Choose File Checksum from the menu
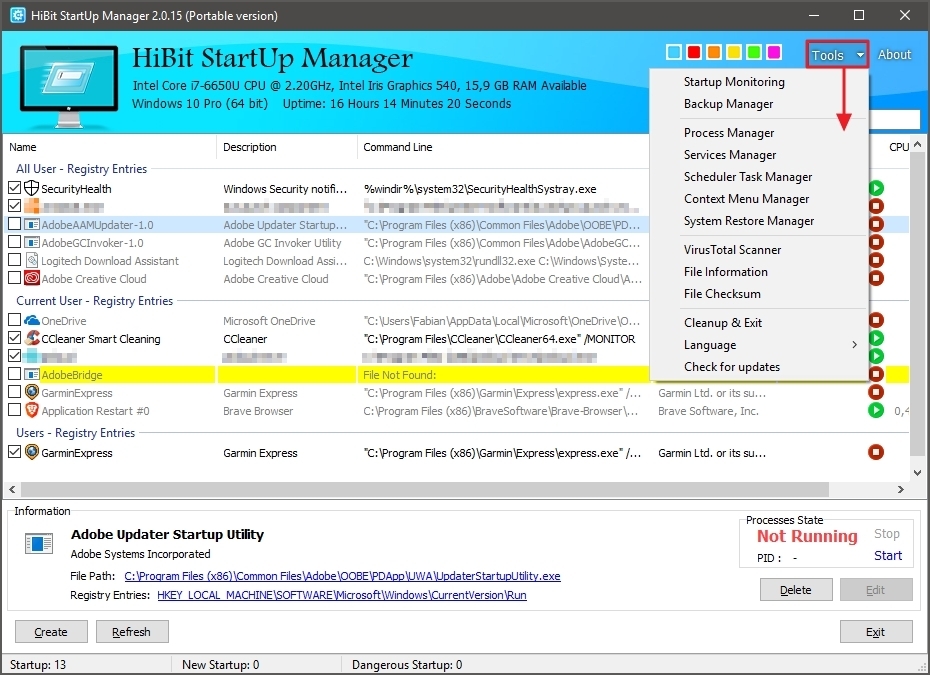This screenshot has height=675, width=930. [759, 294]
